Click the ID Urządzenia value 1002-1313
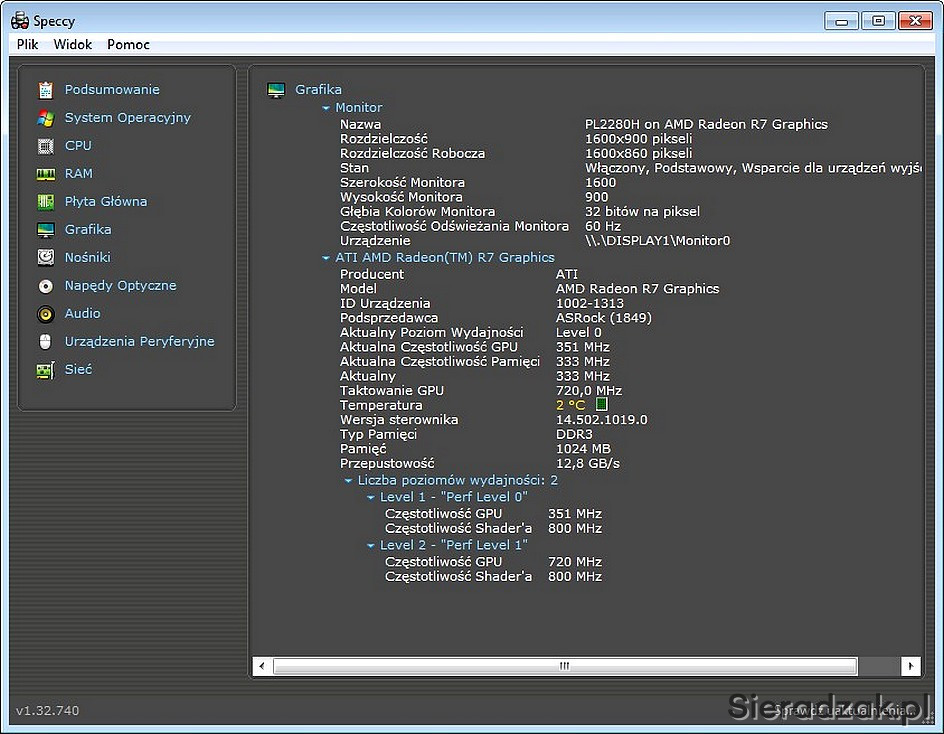This screenshot has height=734, width=944. click(x=589, y=303)
